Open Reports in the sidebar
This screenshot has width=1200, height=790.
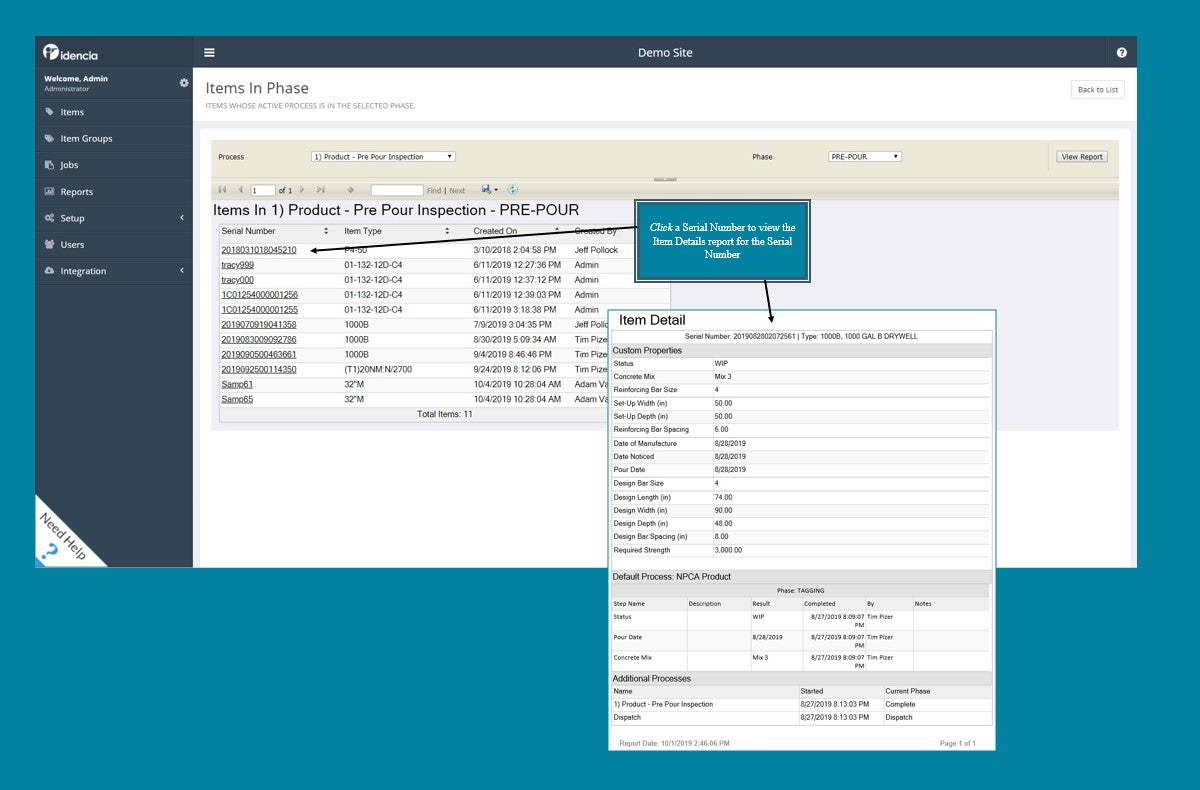coord(76,192)
